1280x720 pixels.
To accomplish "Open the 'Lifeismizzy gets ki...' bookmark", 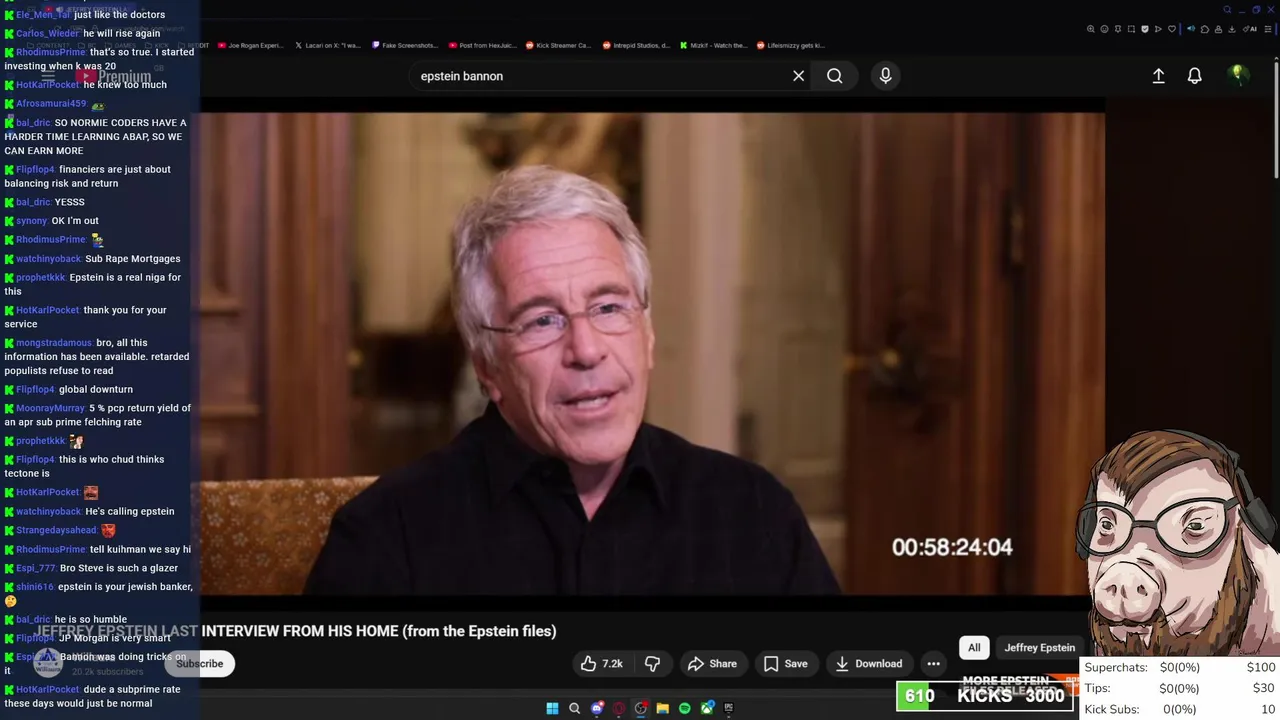I will (791, 45).
